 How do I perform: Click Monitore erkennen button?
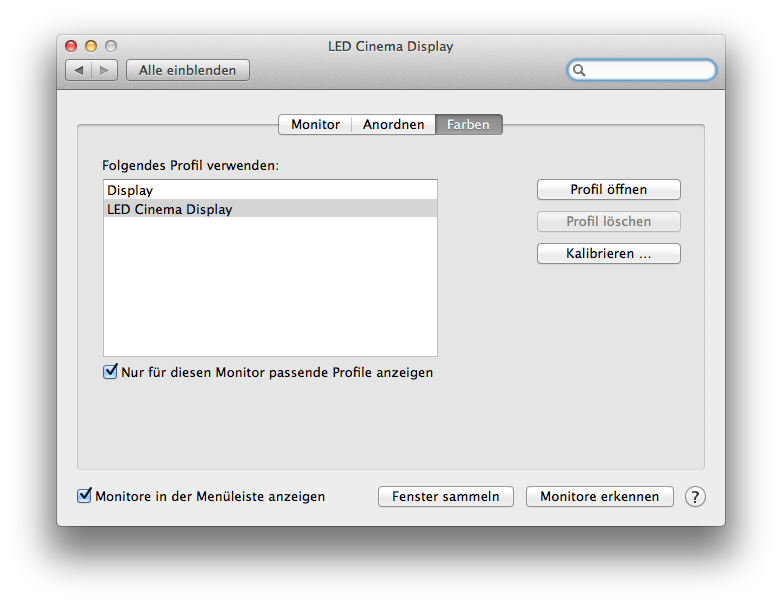599,497
